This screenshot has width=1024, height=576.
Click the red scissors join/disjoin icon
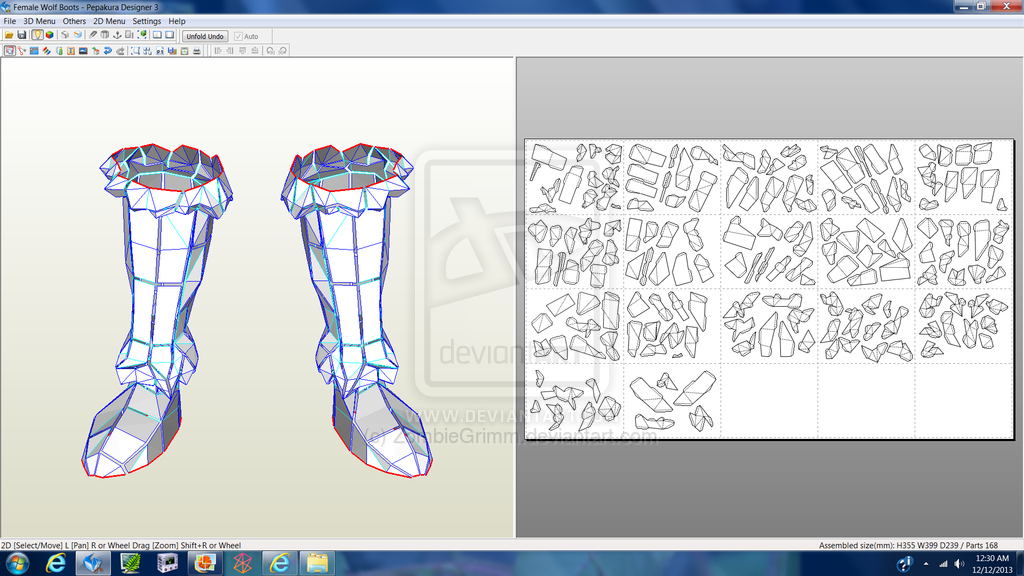tap(22, 51)
